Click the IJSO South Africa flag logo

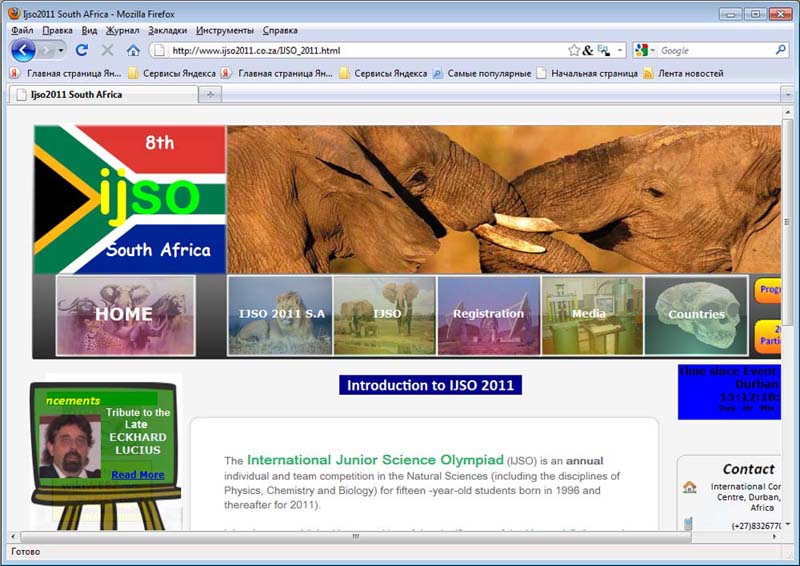pos(130,200)
